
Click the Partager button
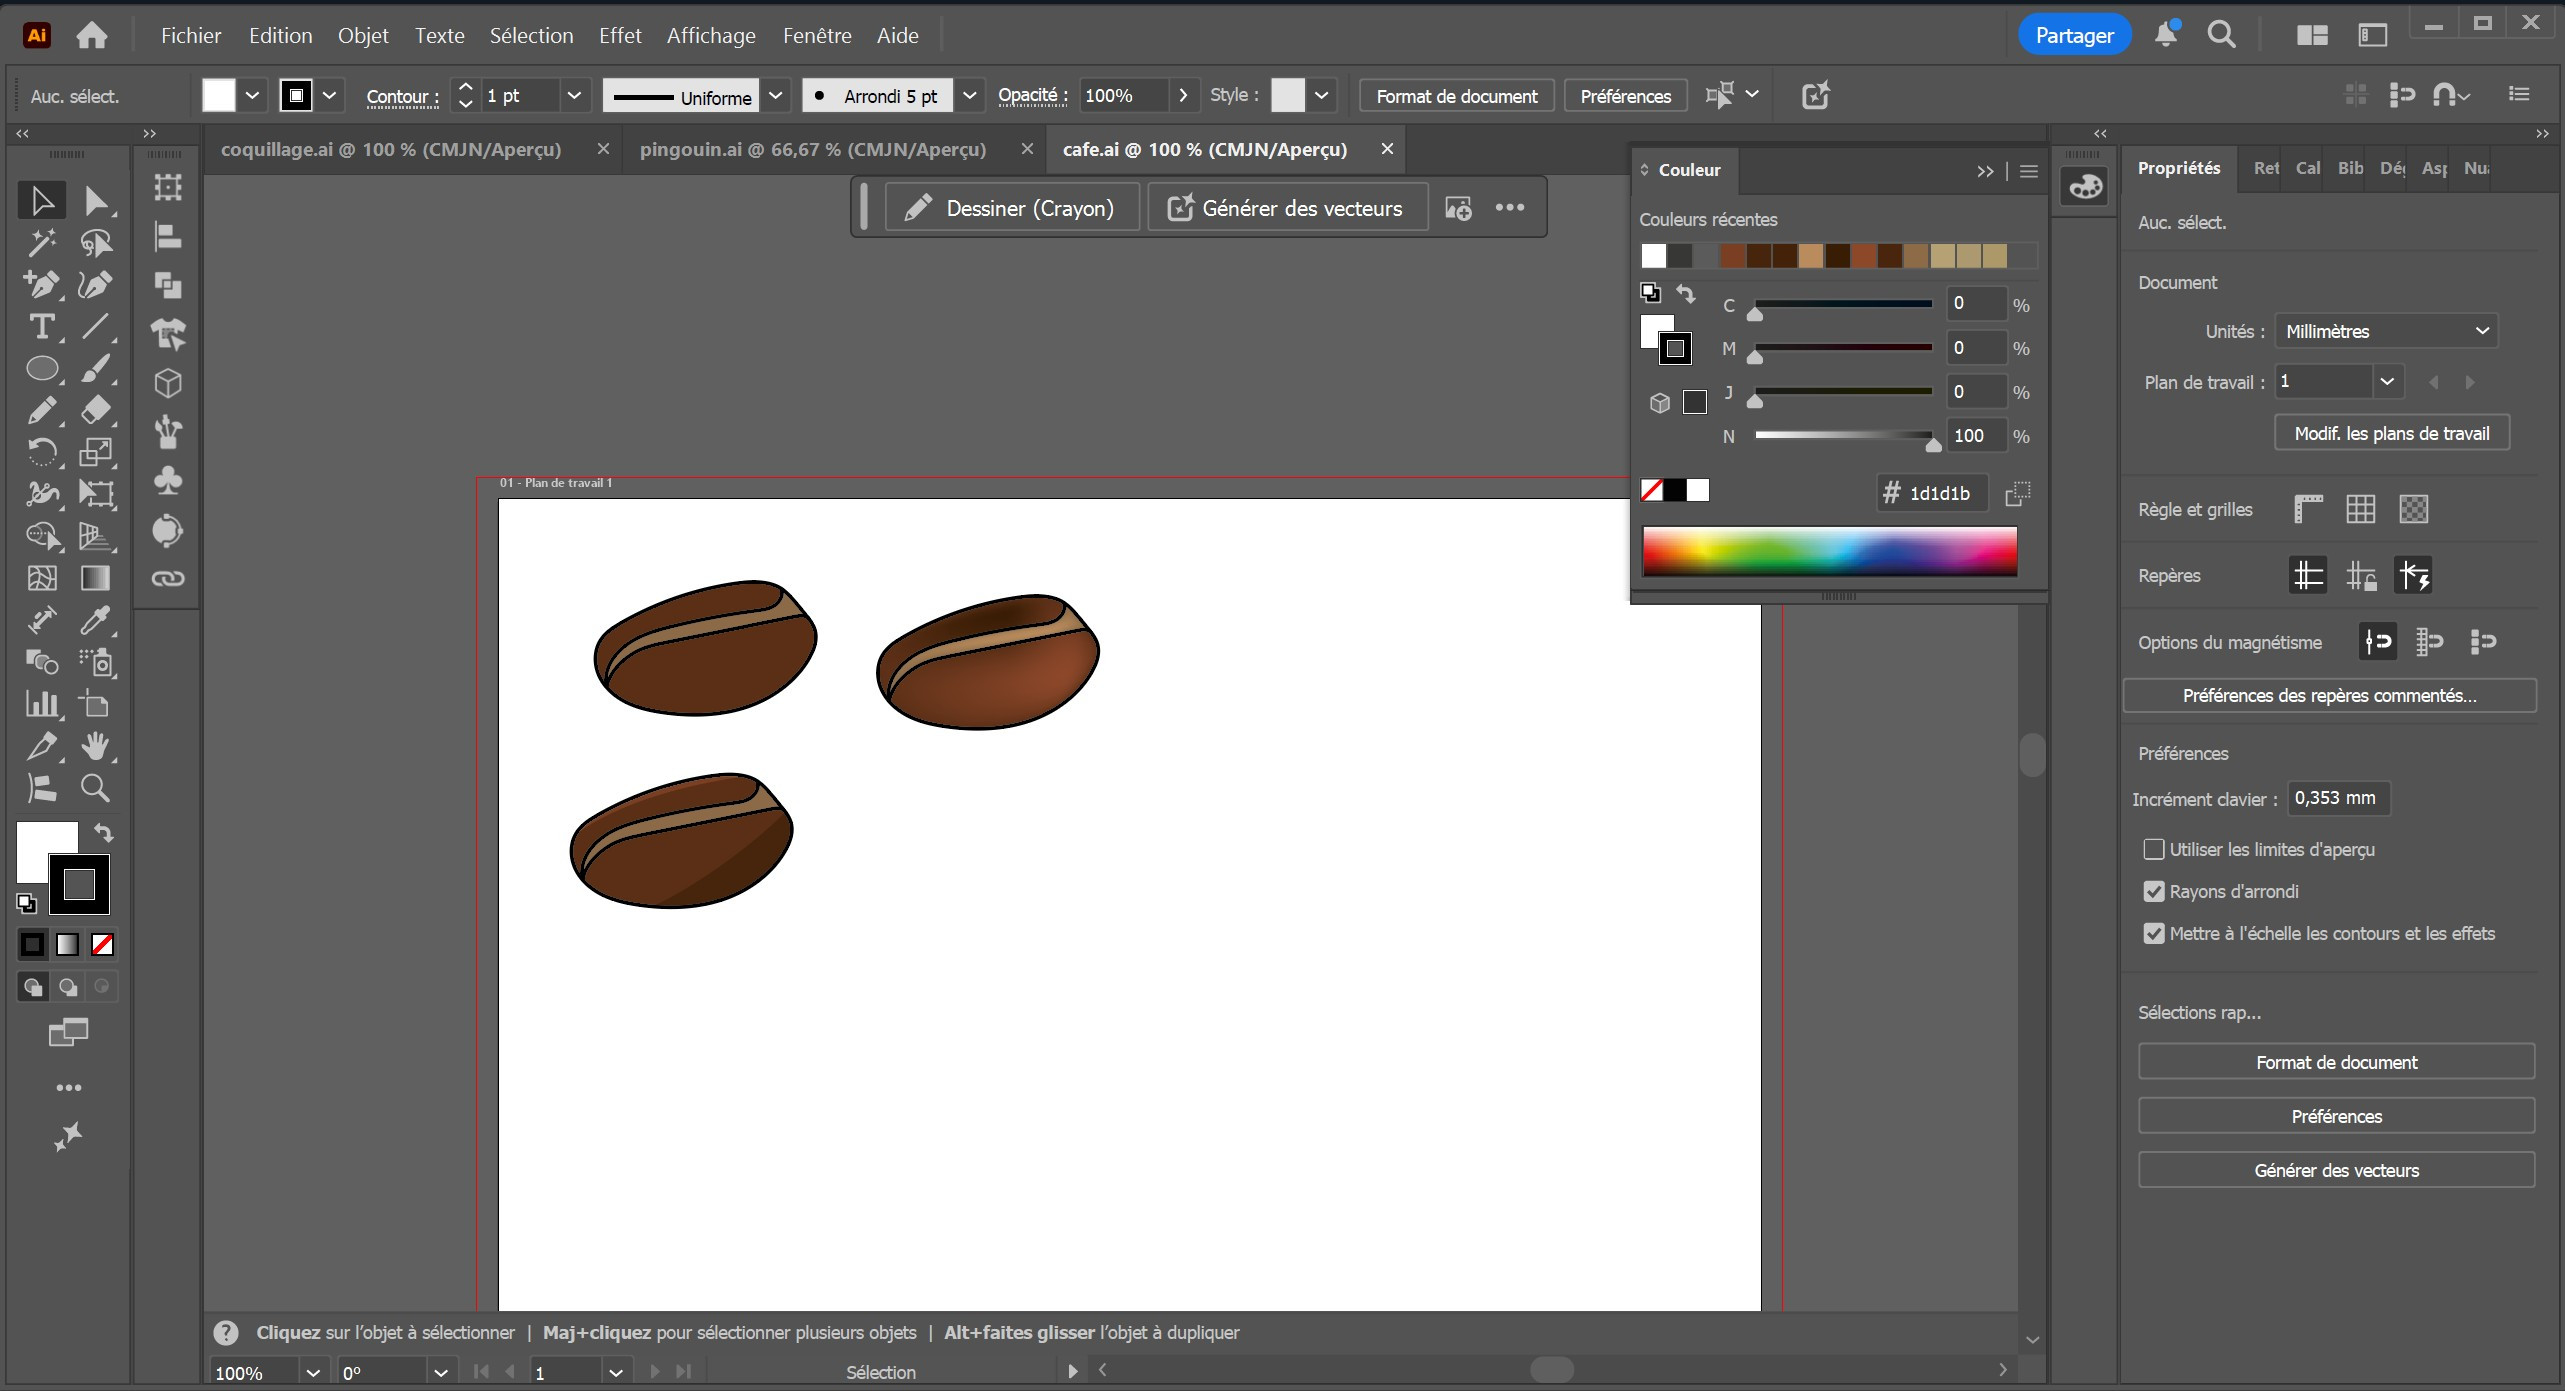(2074, 36)
